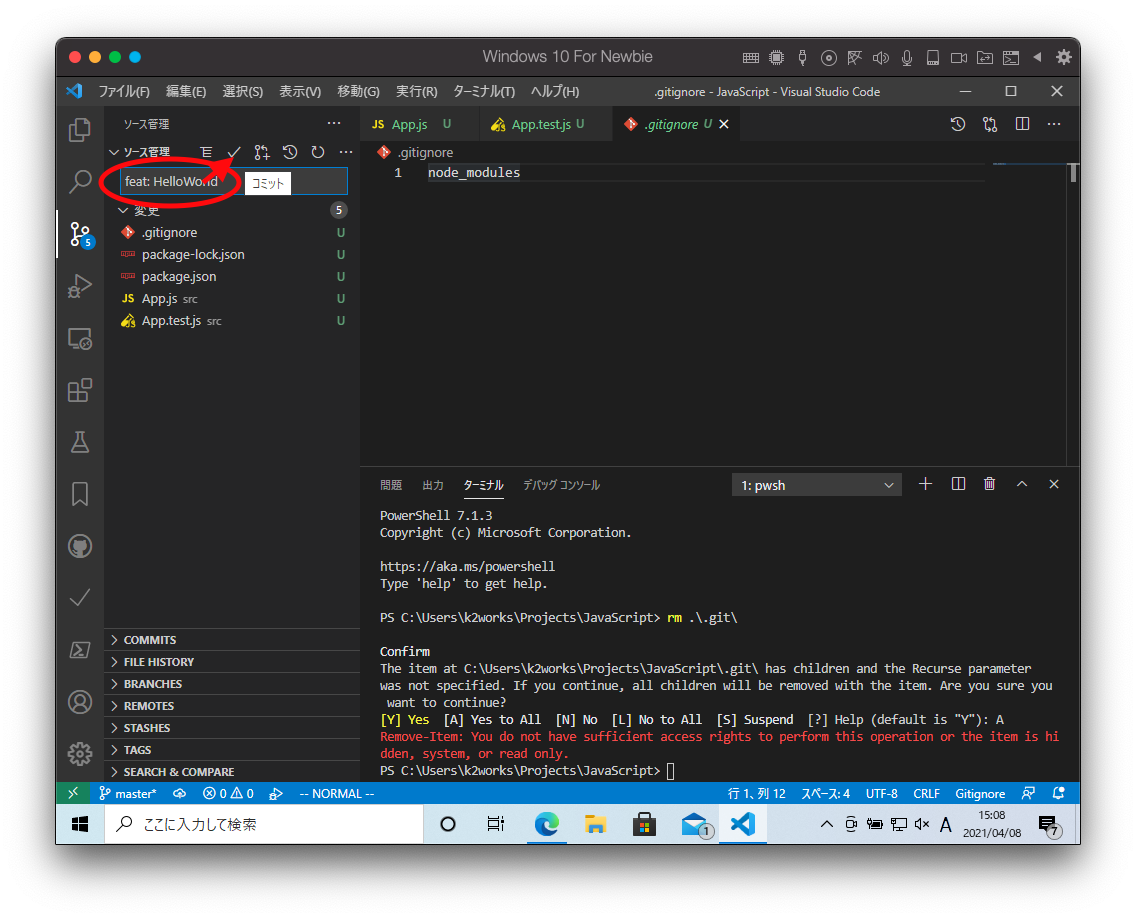This screenshot has height=918, width=1136.
Task: Toggle maximized terminal panel size chevron
Action: (1022, 484)
